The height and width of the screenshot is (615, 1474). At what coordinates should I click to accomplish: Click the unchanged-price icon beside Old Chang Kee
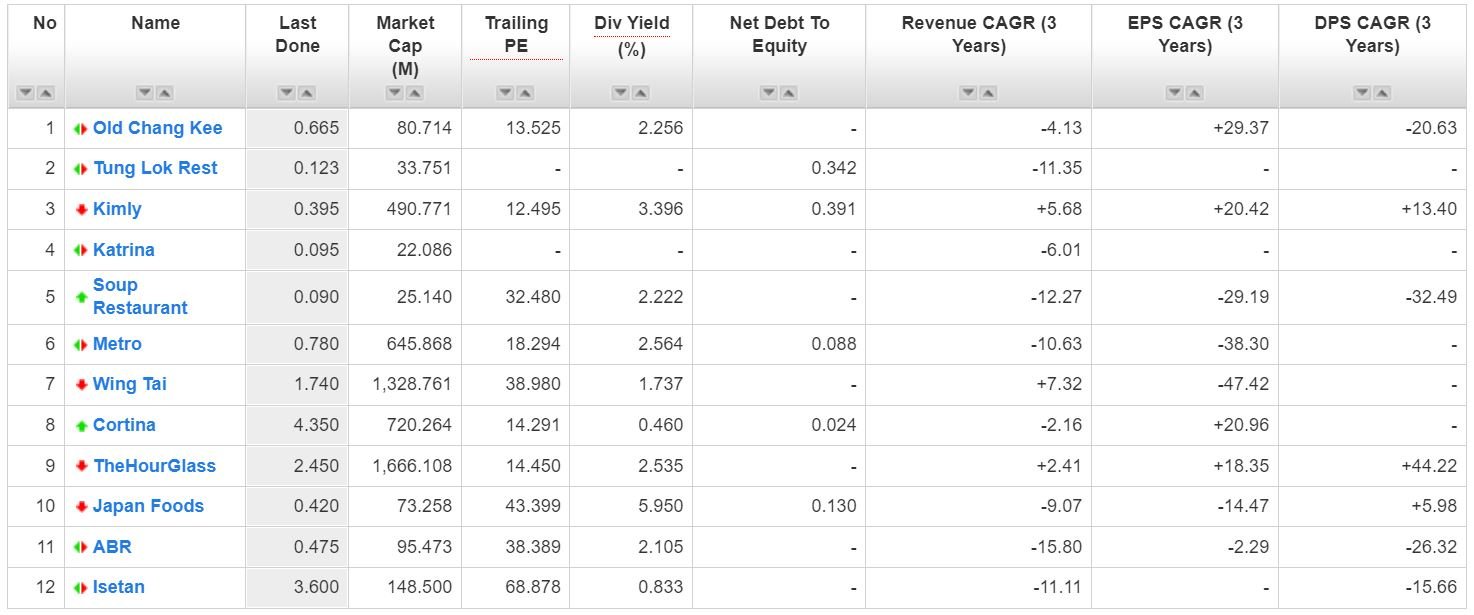pos(81,129)
